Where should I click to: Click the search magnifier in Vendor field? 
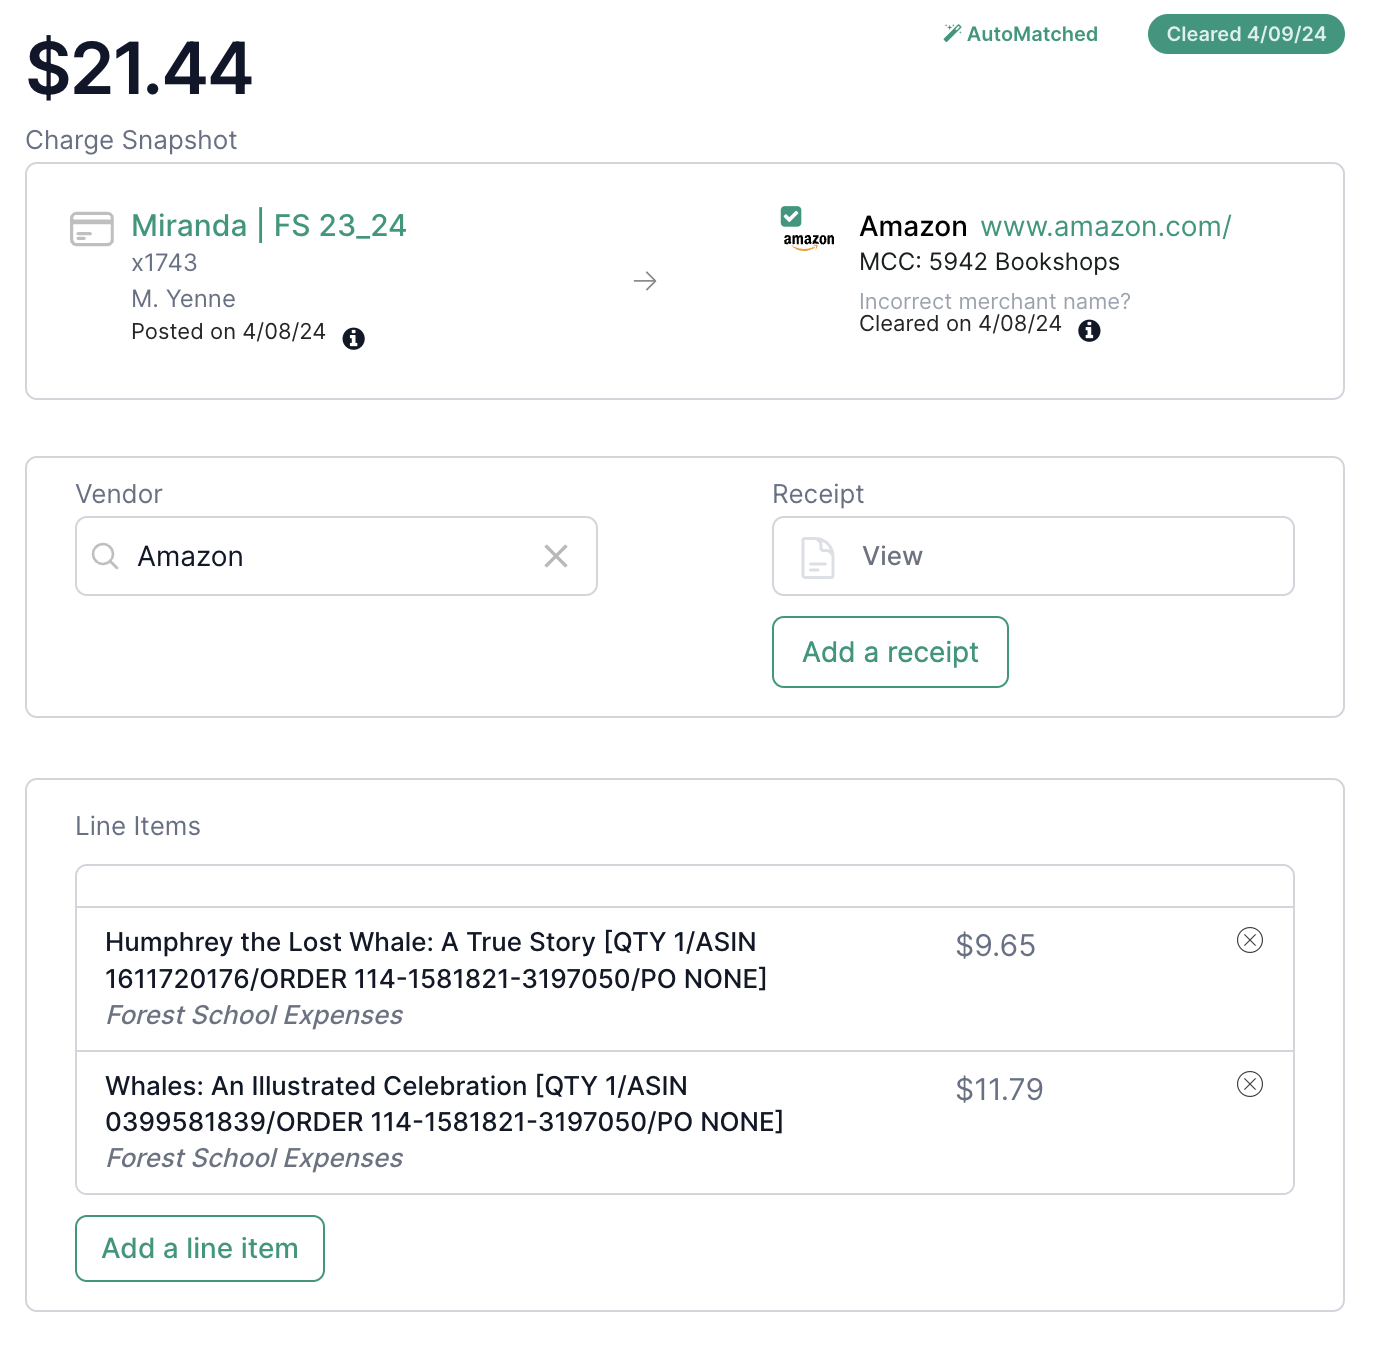click(x=105, y=556)
